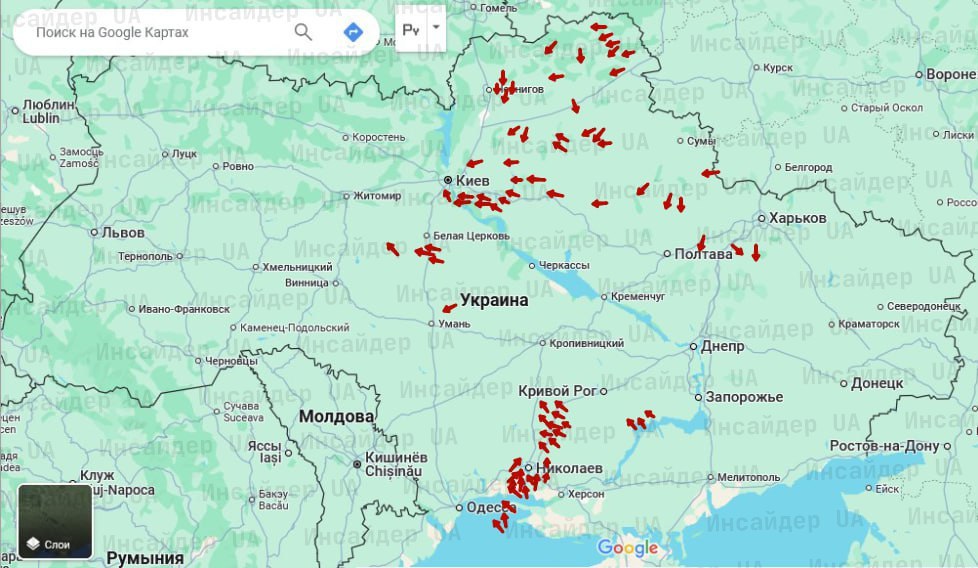978x568 pixels.
Task: Toggle the 'Ру' input language button
Action: [410, 30]
